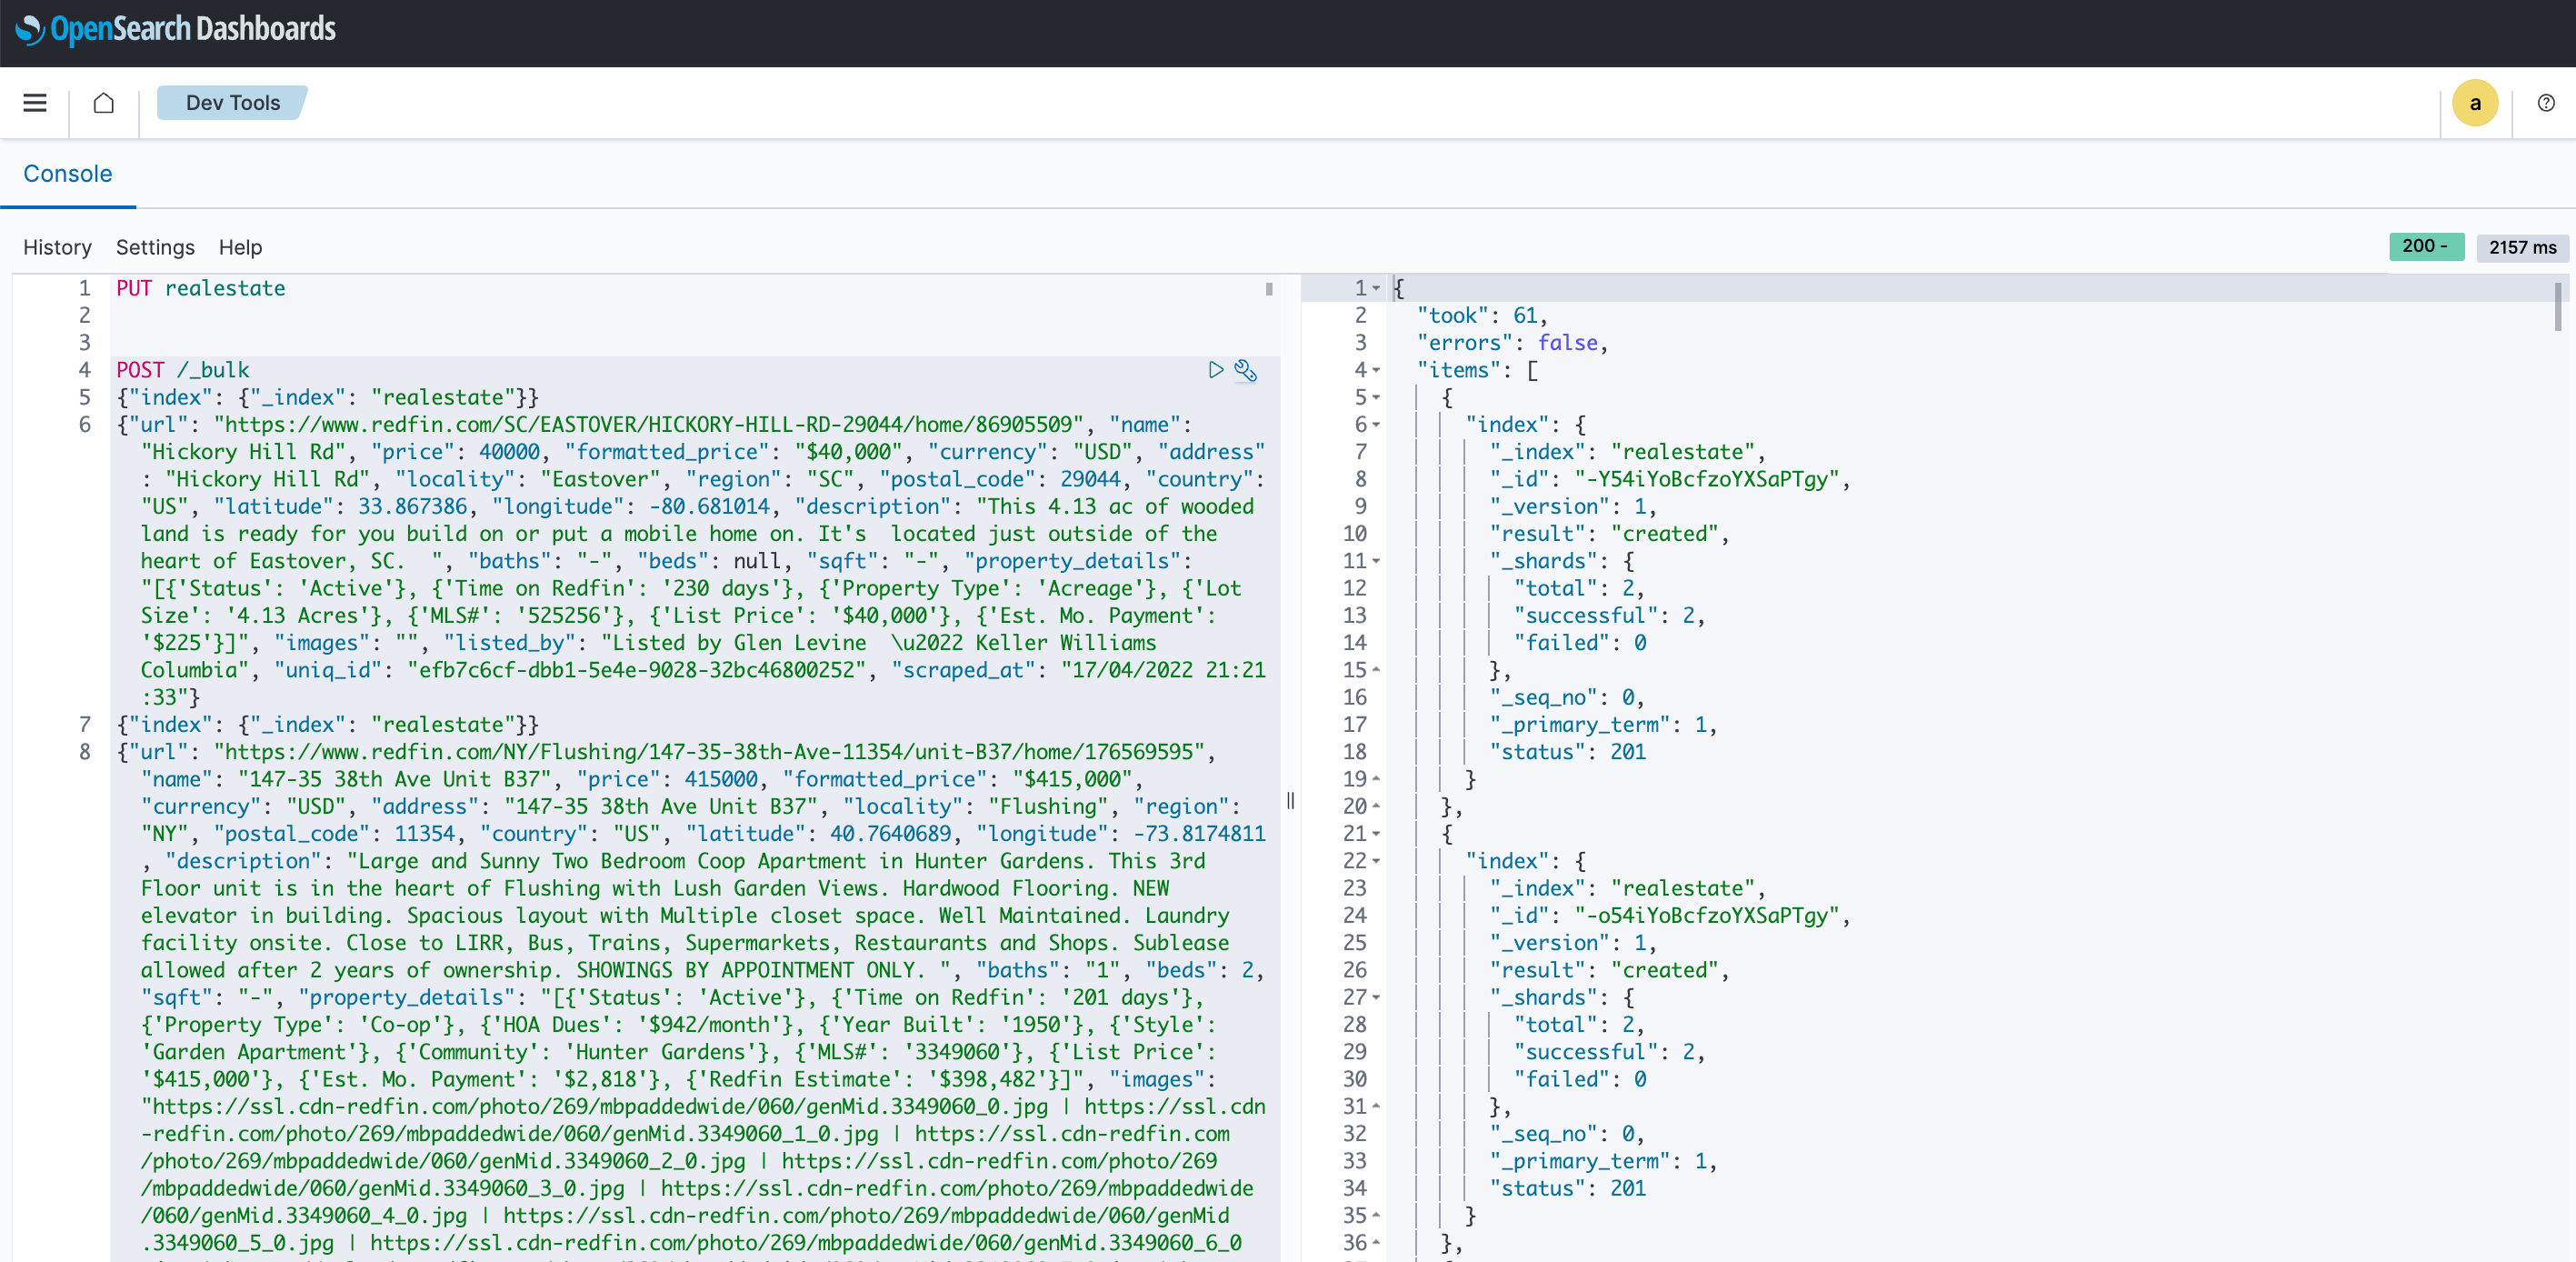Fold the second "index" object line 22
The height and width of the screenshot is (1262, 2576).
tap(1377, 862)
